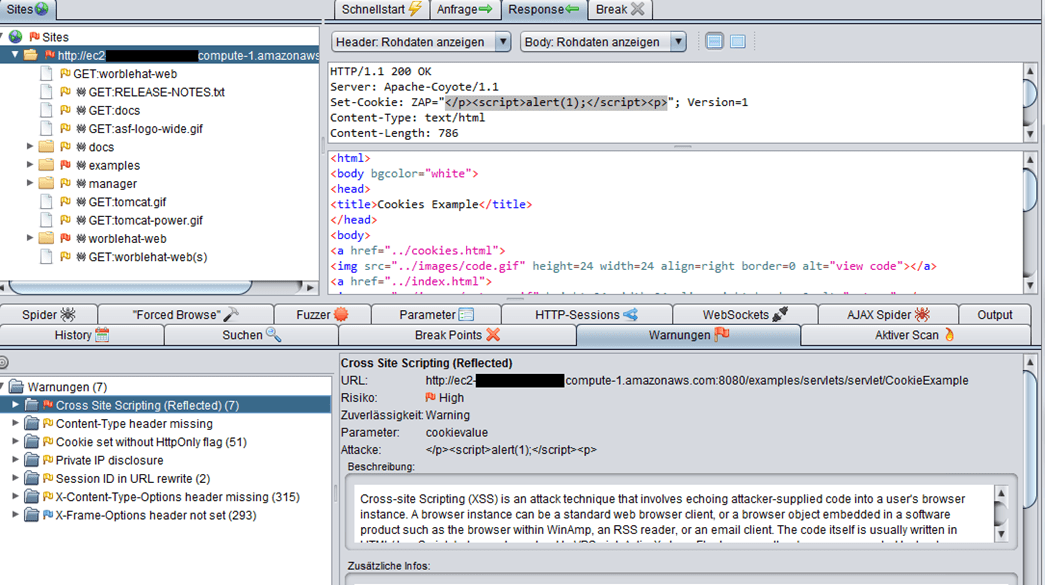This screenshot has height=585, width=1045.
Task: Expand the docs folder in Sites tree
Action: 30,147
